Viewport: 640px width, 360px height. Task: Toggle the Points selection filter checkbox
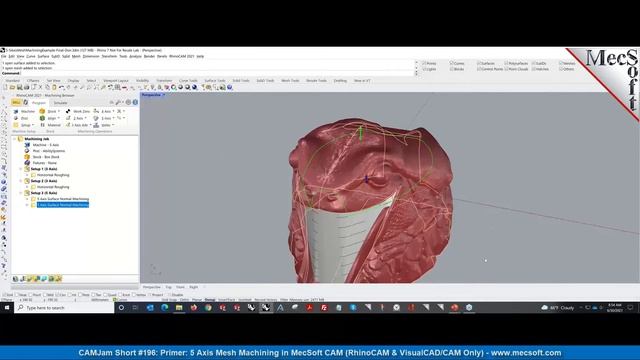tap(424, 63)
